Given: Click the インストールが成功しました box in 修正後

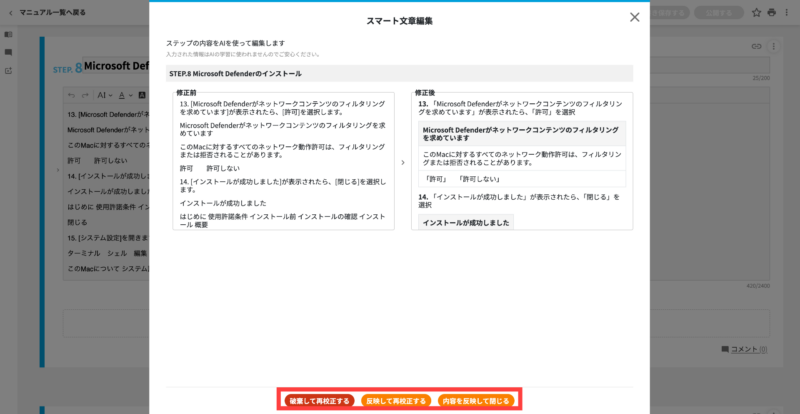Looking at the screenshot, I should tap(466, 223).
